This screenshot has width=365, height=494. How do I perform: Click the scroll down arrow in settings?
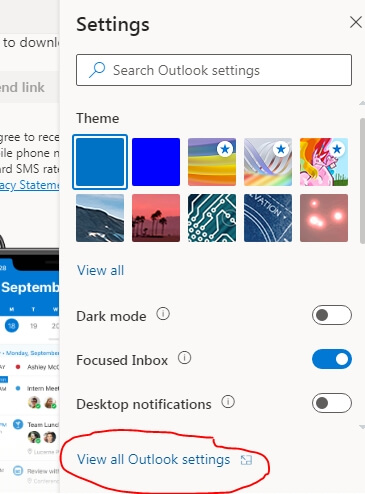click(x=362, y=427)
